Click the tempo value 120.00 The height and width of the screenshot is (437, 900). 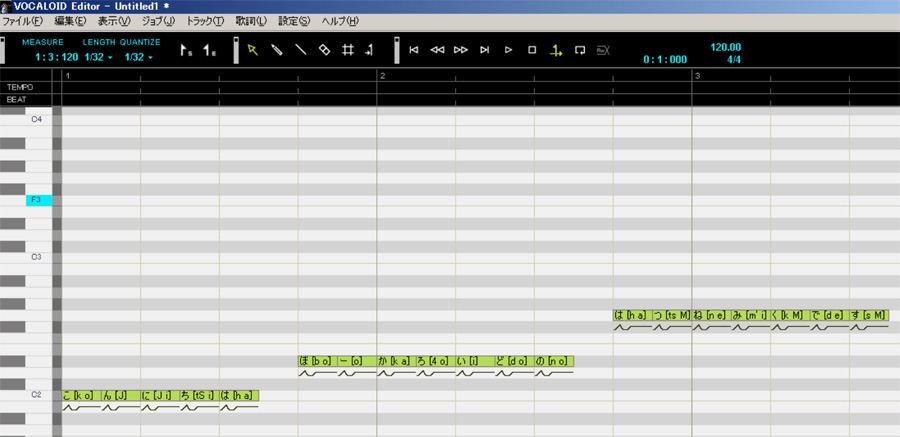point(726,47)
